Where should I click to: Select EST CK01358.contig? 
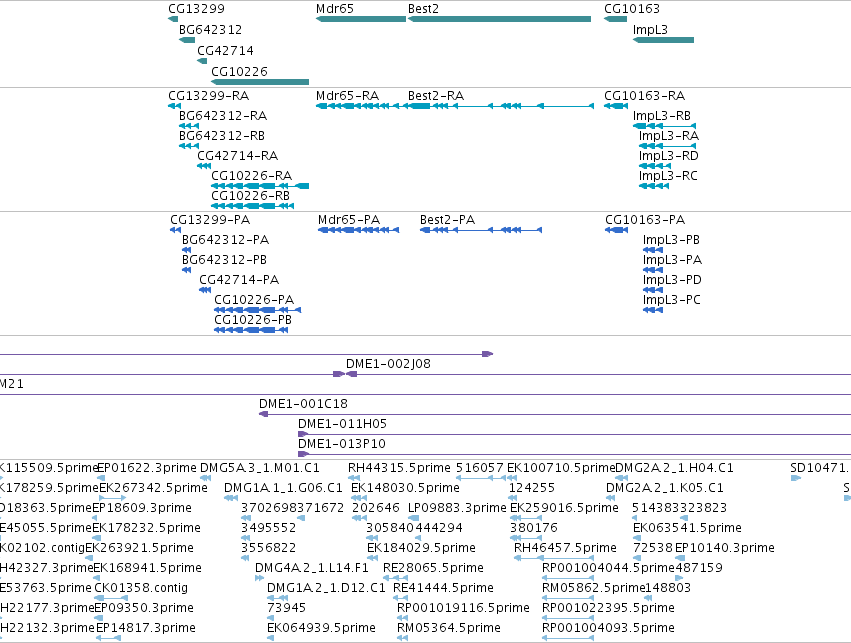point(141,588)
